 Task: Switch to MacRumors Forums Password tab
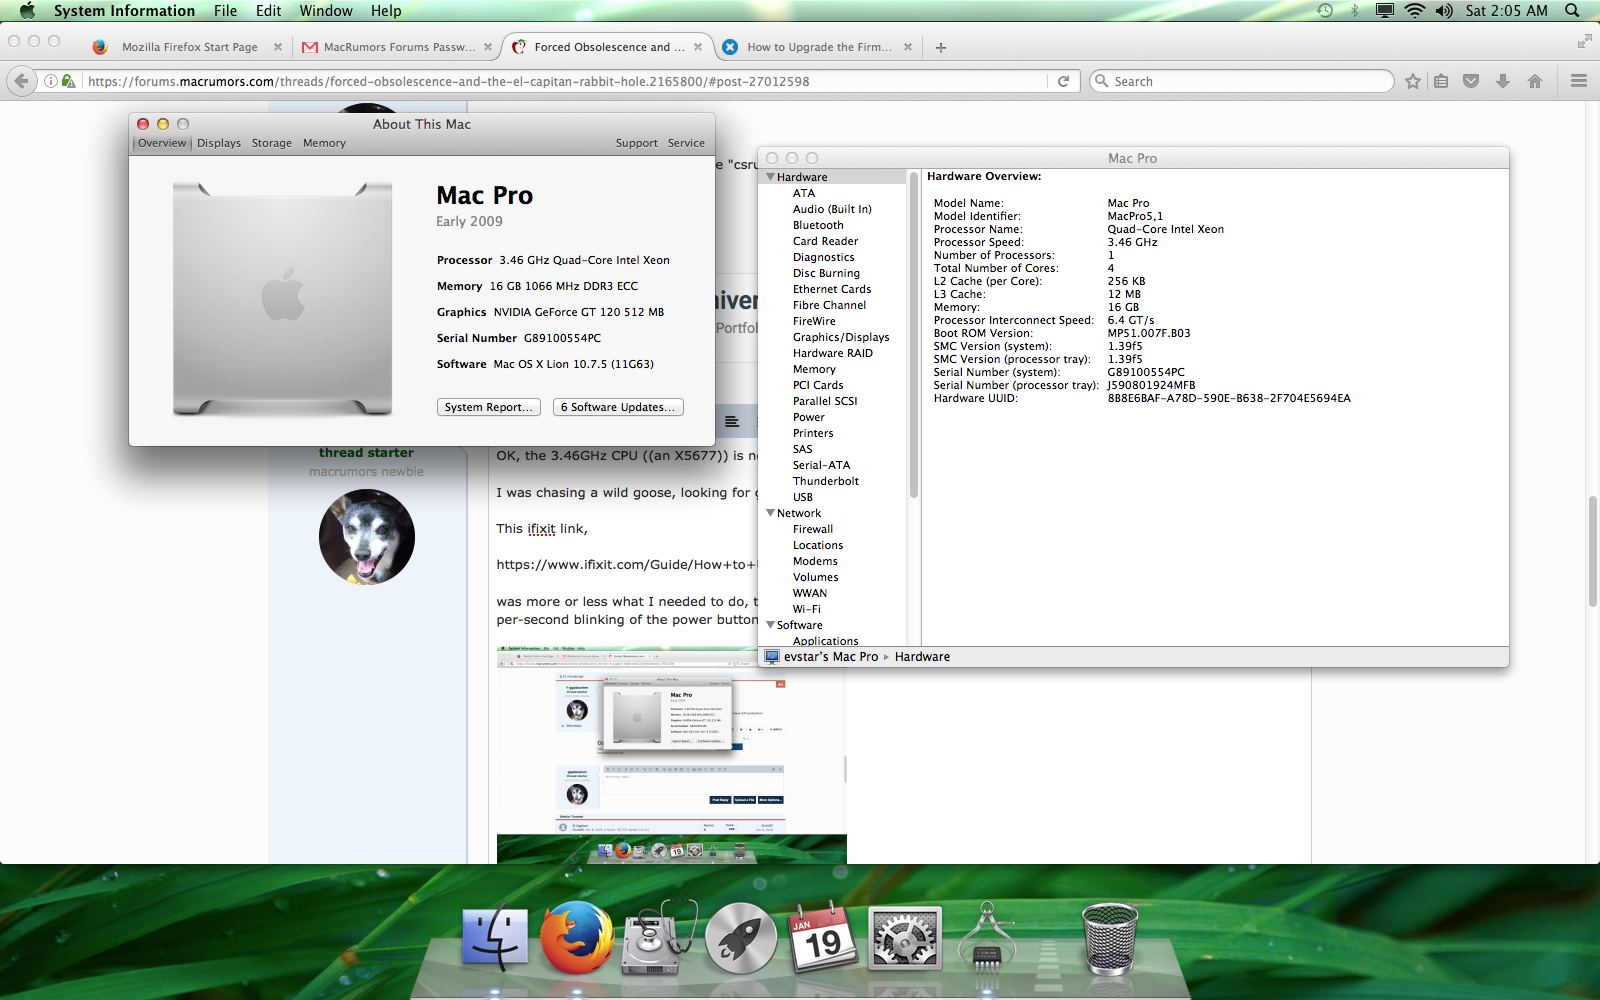pos(398,47)
